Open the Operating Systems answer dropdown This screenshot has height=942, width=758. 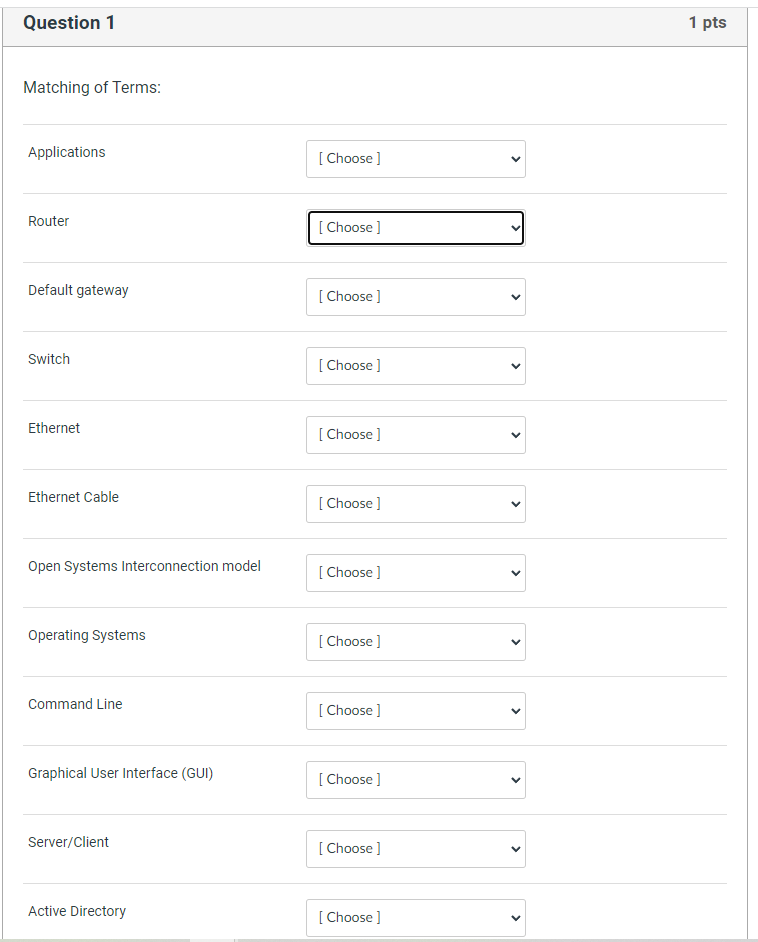click(415, 641)
